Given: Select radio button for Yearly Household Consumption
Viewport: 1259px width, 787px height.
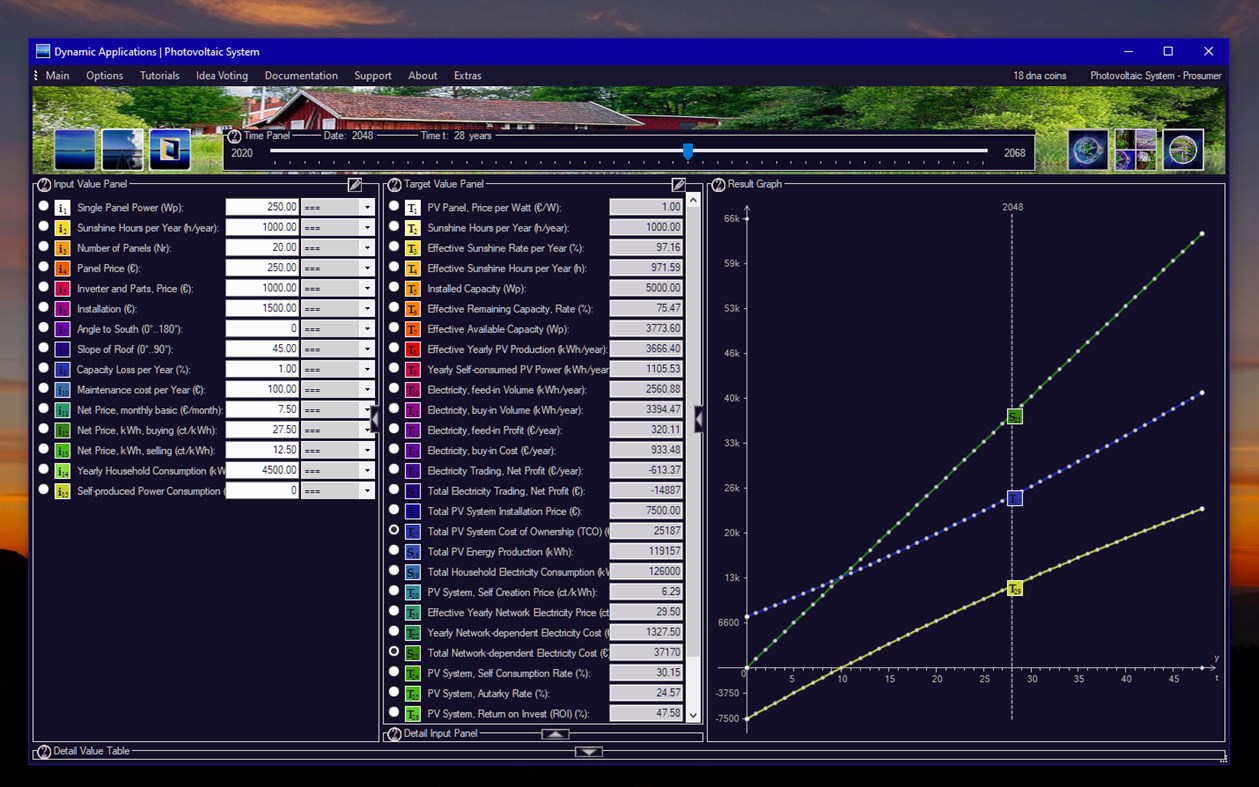Looking at the screenshot, I should (43, 469).
